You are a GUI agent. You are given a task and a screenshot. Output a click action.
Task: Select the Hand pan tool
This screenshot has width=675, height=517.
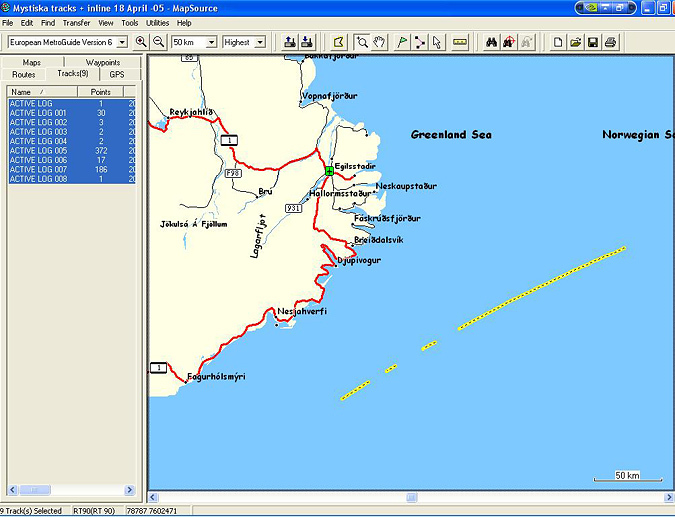click(x=379, y=42)
